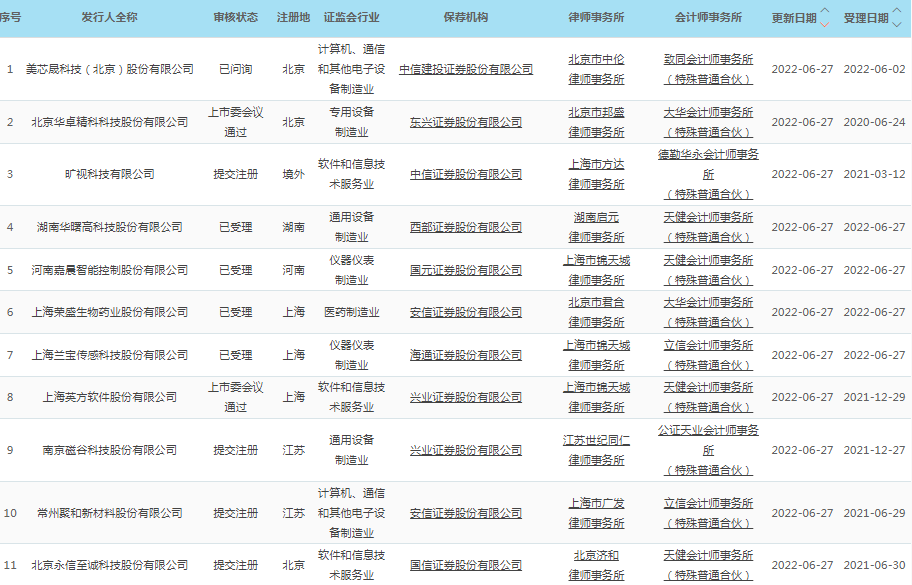Image resolution: width=912 pixels, height=585 pixels.
Task: Click the 更新日期 column header
Action: 795,19
